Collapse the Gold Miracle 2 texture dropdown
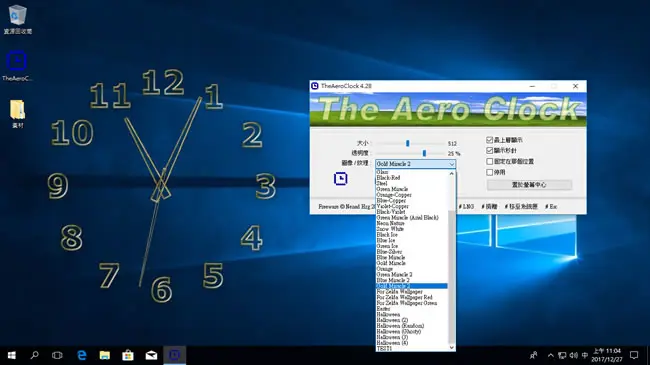Screen dimensions: 650x365 click(415, 164)
